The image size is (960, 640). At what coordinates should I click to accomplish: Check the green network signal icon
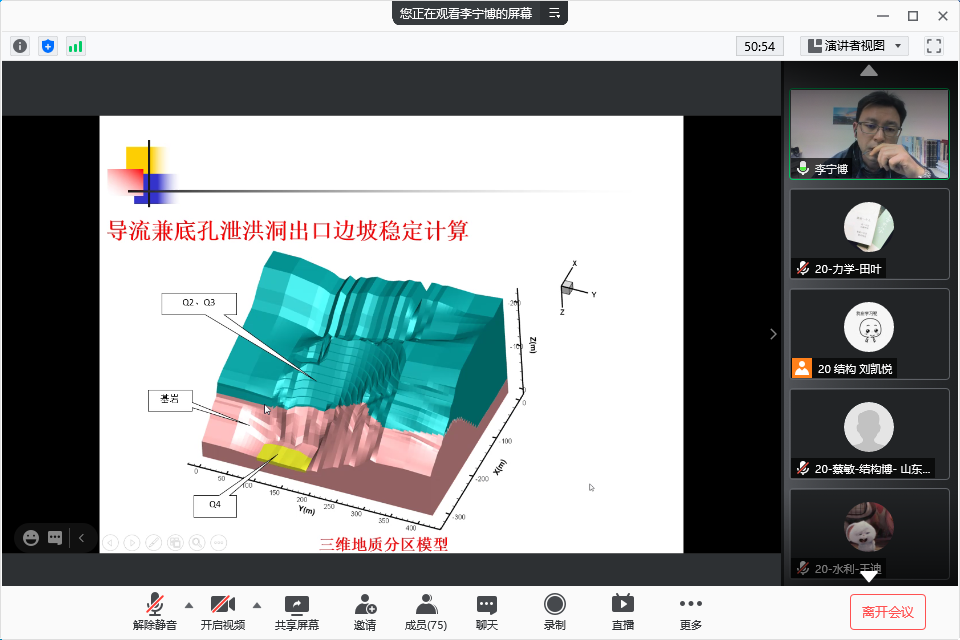click(x=76, y=46)
